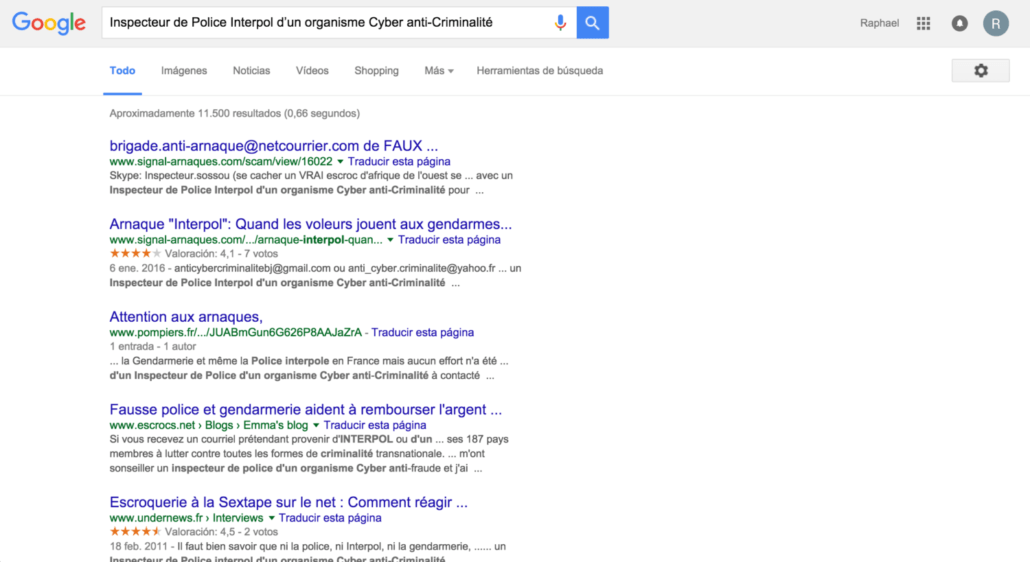1030x562 pixels.
Task: Click the www.signal-arnaques.com/scam/view/16022 URL
Action: (221, 162)
